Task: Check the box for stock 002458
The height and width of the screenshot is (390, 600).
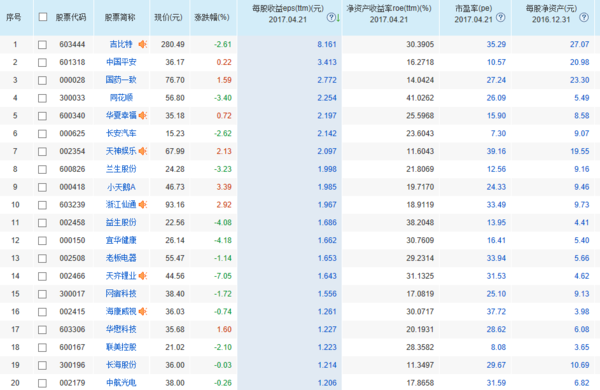Action: 42,223
